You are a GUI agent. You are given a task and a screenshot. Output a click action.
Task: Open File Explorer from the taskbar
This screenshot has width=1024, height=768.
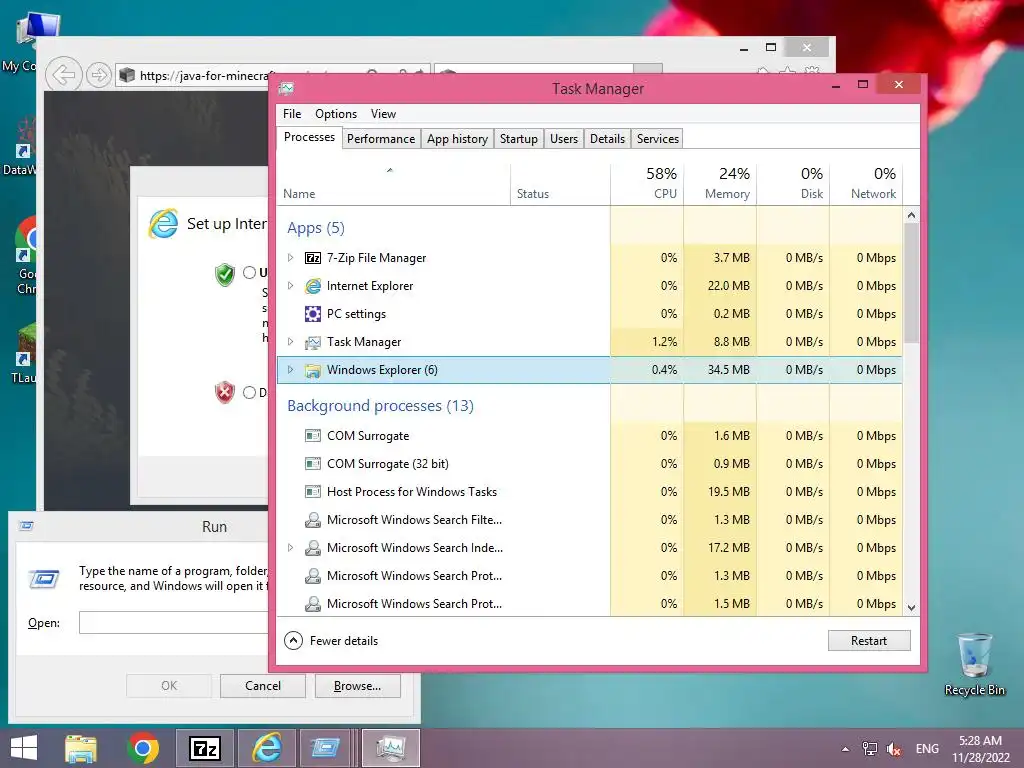(81, 748)
